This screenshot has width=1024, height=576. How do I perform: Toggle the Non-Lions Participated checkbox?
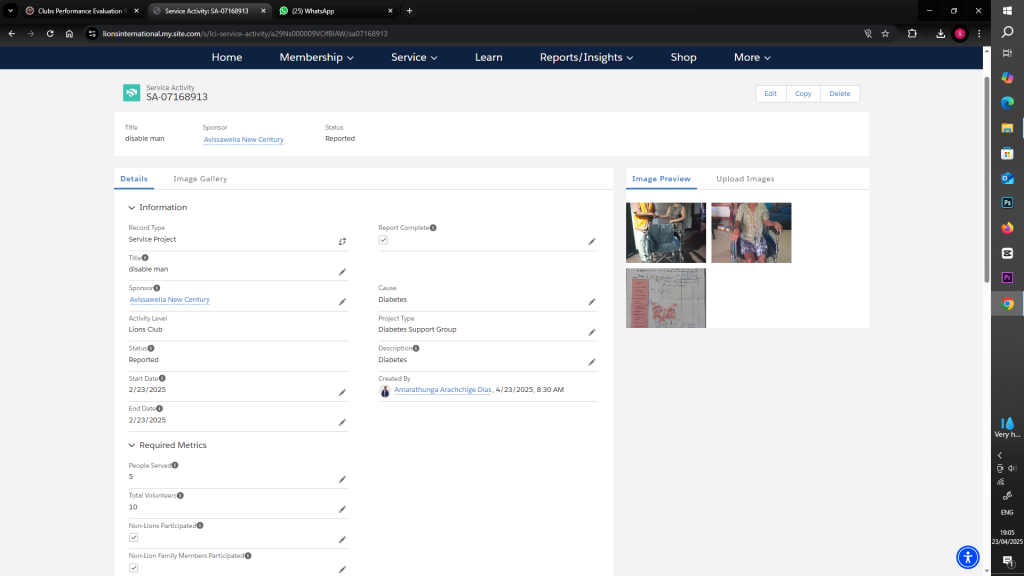133,537
